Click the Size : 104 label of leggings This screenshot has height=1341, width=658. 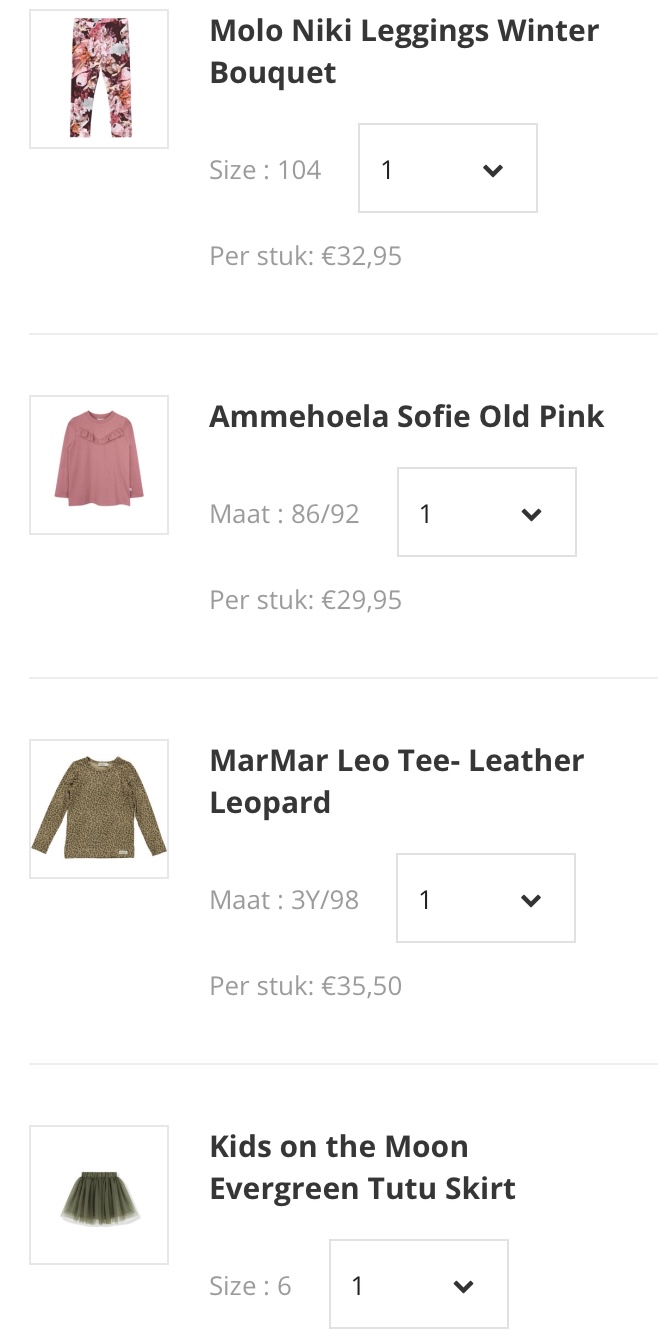[265, 170]
